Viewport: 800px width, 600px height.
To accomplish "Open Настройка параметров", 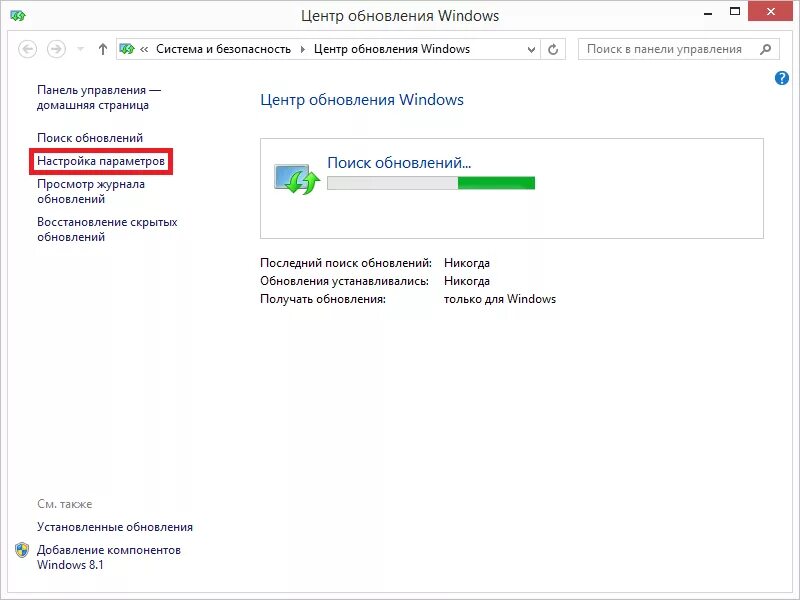I will pyautogui.click(x=101, y=161).
